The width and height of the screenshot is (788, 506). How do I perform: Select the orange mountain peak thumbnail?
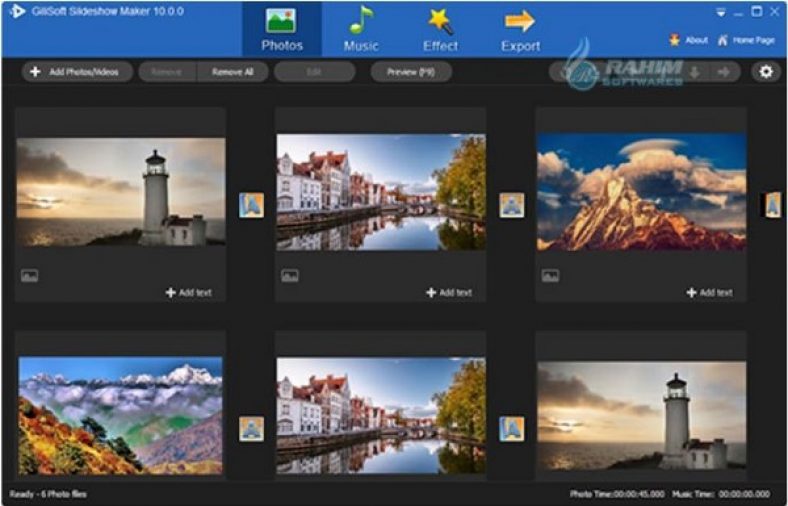[x=642, y=192]
